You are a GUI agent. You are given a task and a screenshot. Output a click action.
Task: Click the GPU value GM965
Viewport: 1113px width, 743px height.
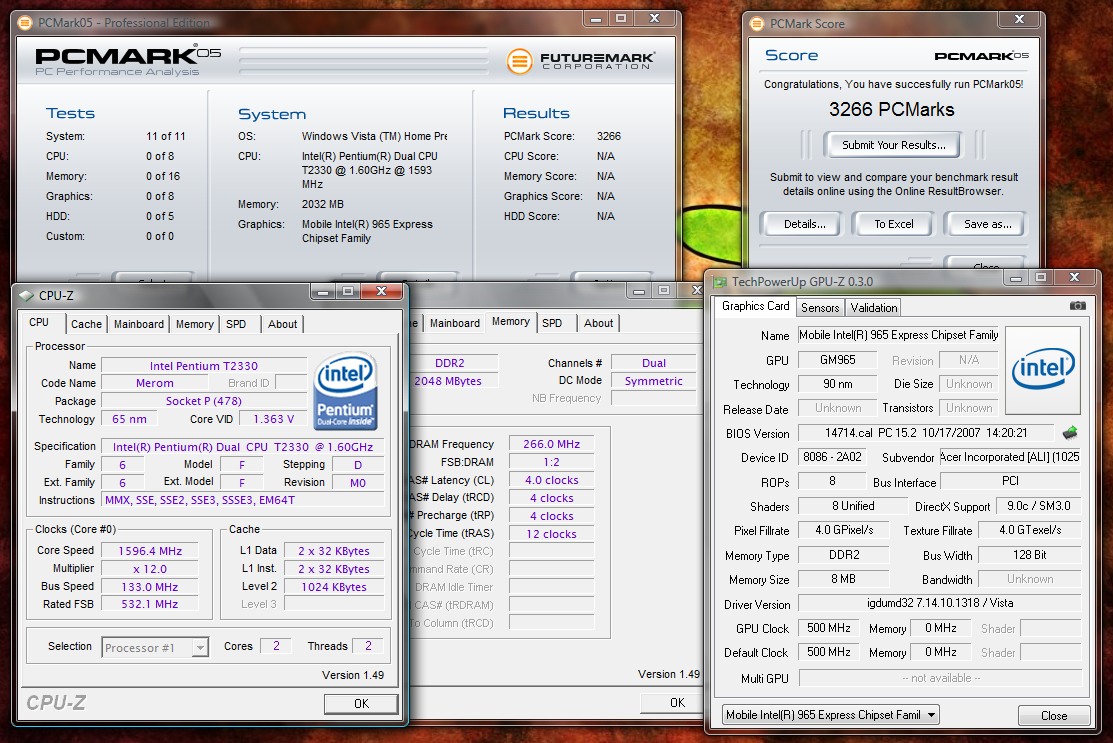coord(838,360)
